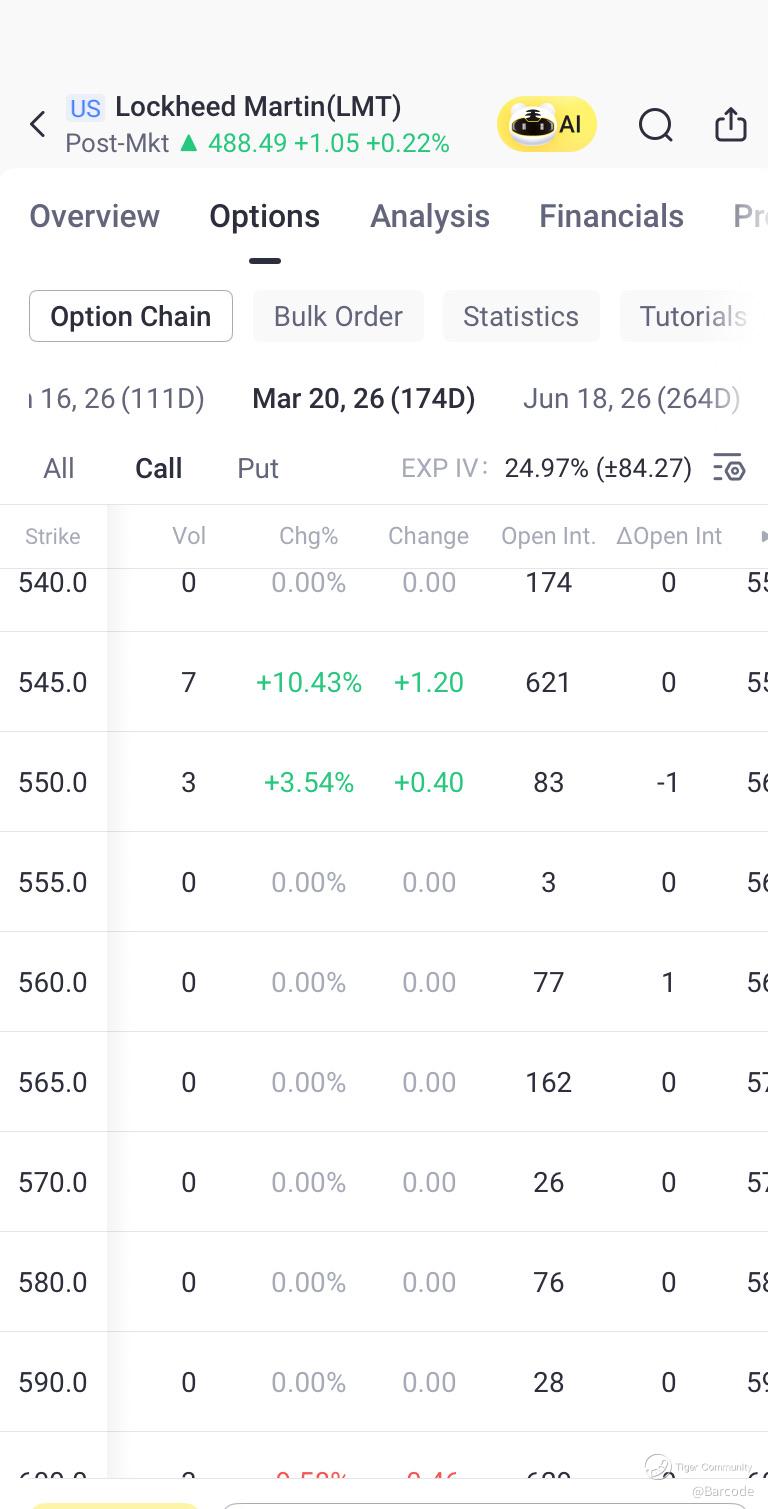Choose the Jun 18, 26 expiration date
The width and height of the screenshot is (768, 1509).
(x=631, y=398)
